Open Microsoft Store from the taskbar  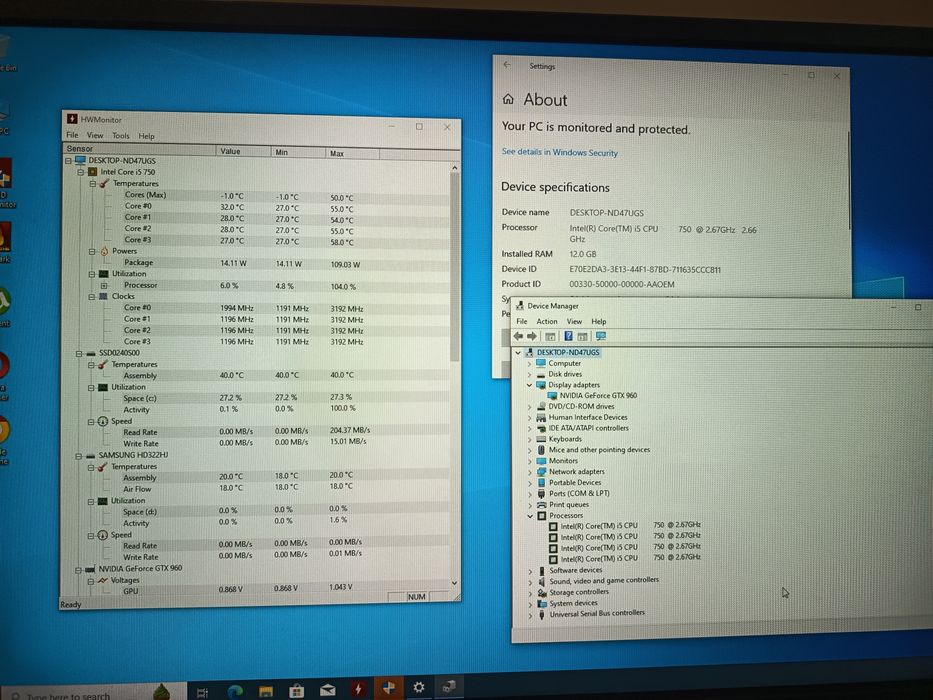click(296, 691)
